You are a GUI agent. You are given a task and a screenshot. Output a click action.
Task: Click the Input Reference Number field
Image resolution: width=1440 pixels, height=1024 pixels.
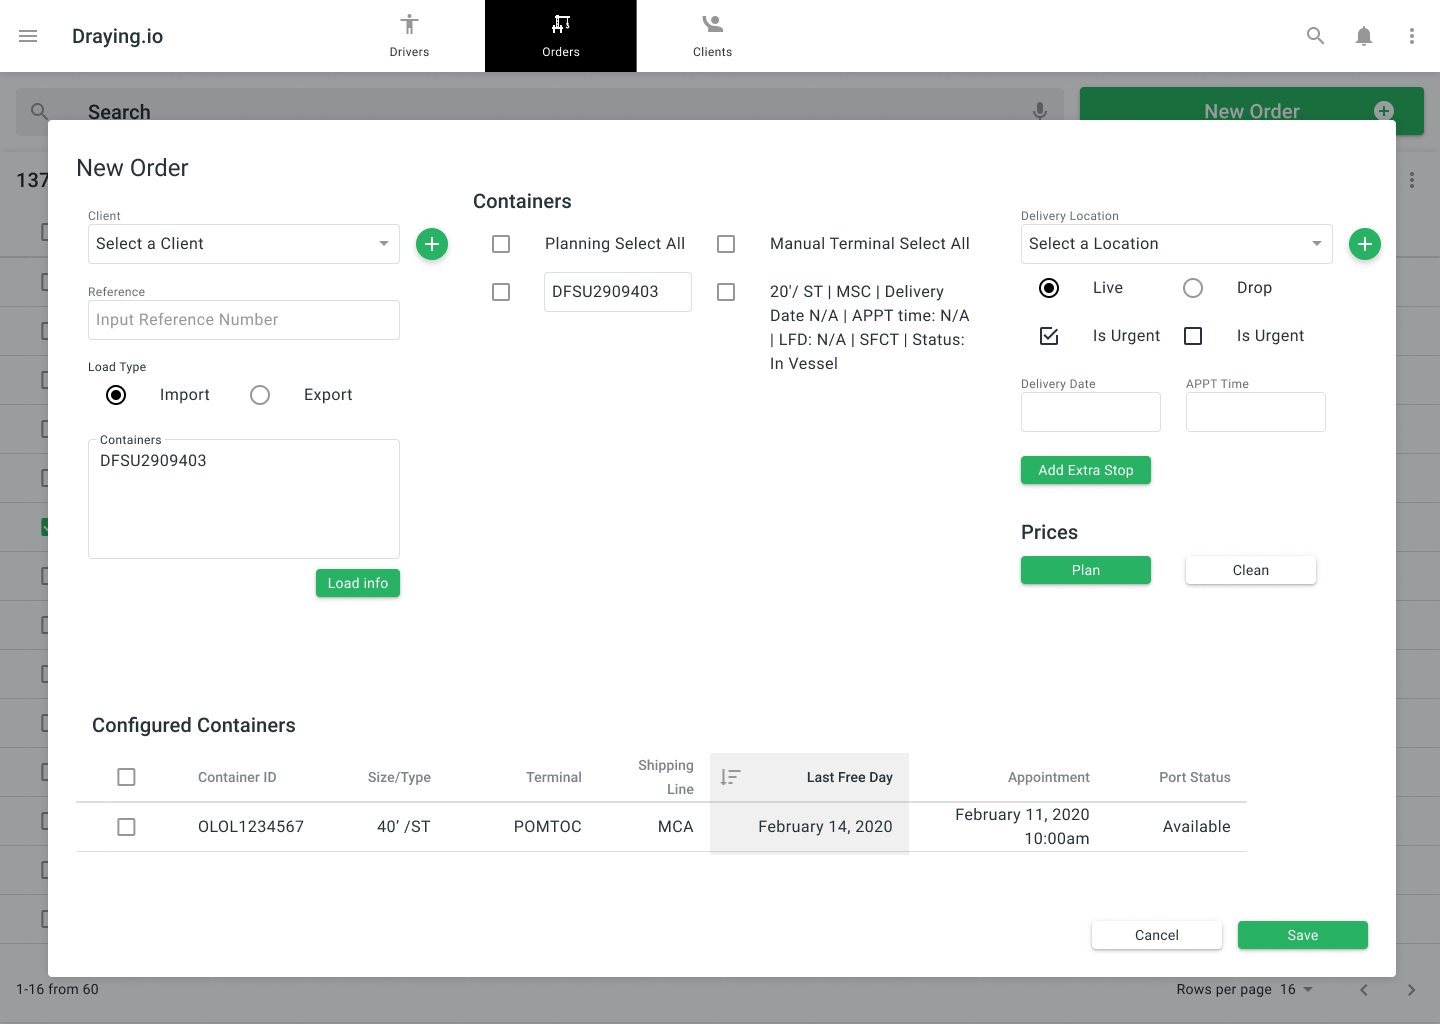[x=244, y=320]
